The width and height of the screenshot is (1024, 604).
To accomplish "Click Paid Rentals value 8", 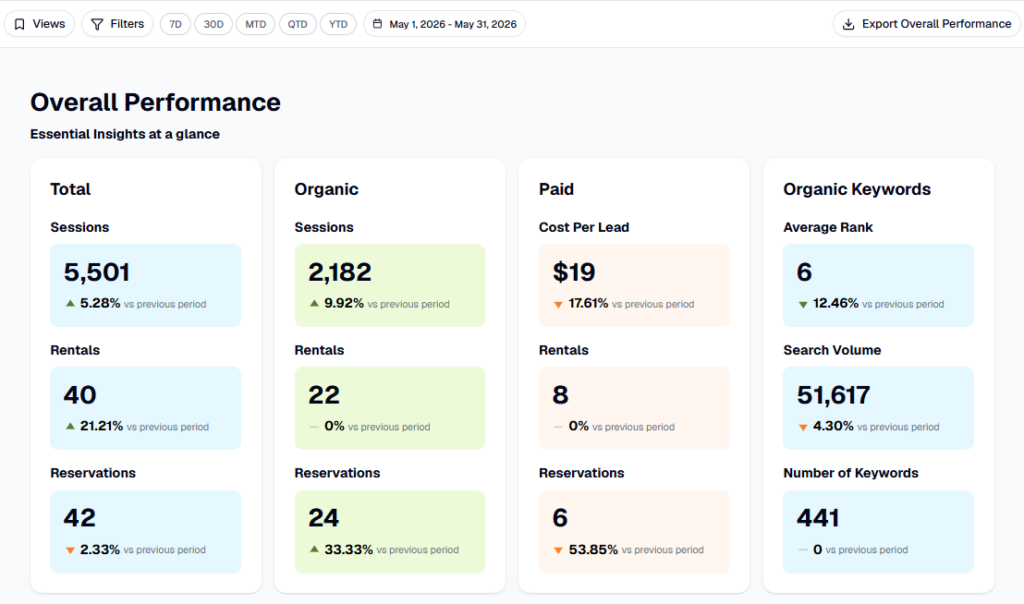I will pos(560,395).
